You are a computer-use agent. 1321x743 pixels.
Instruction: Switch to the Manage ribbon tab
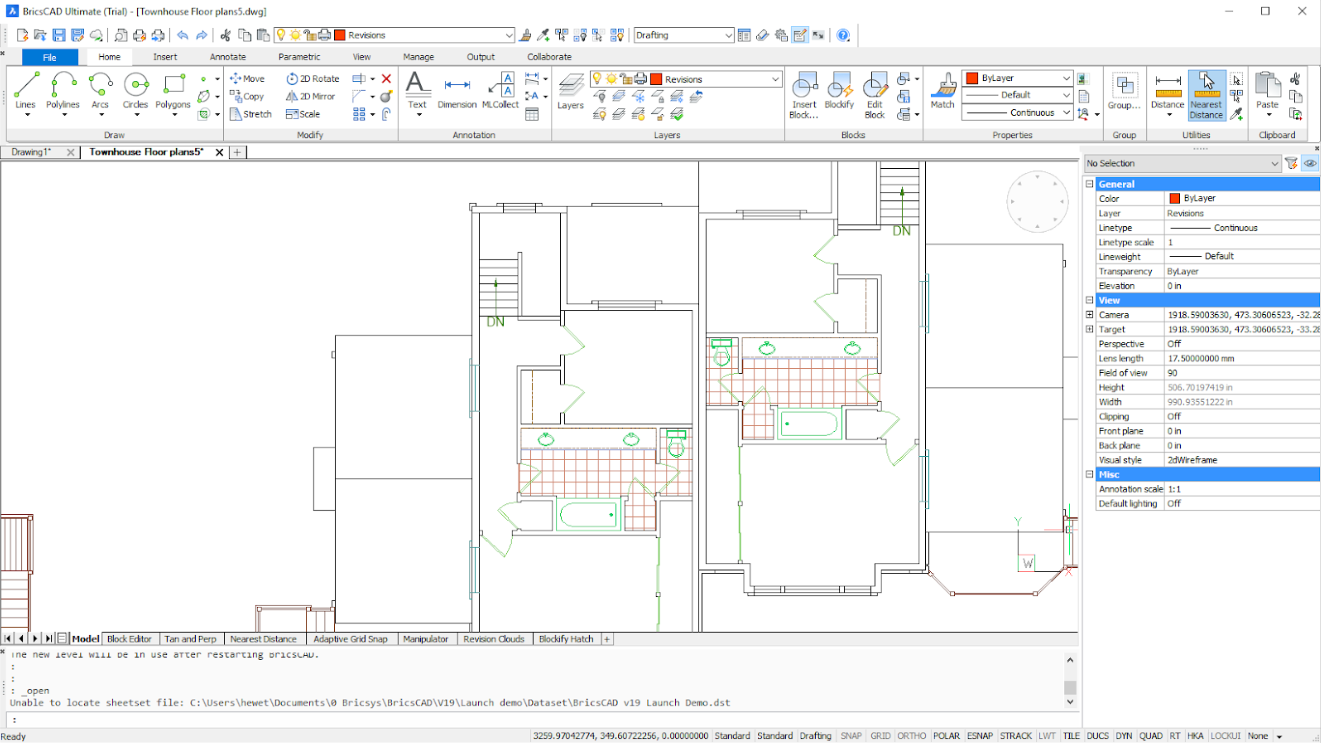coord(418,57)
